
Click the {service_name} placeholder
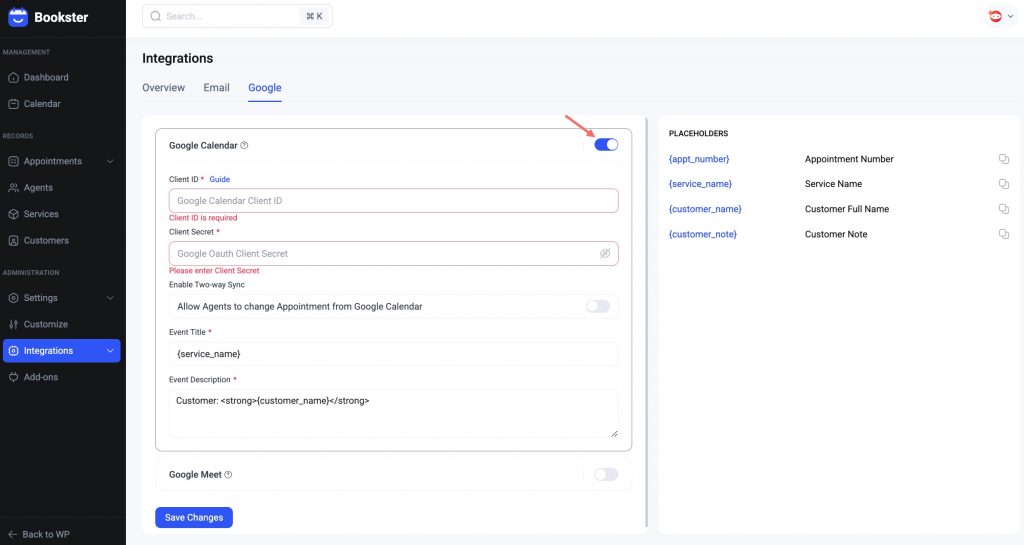[700, 184]
